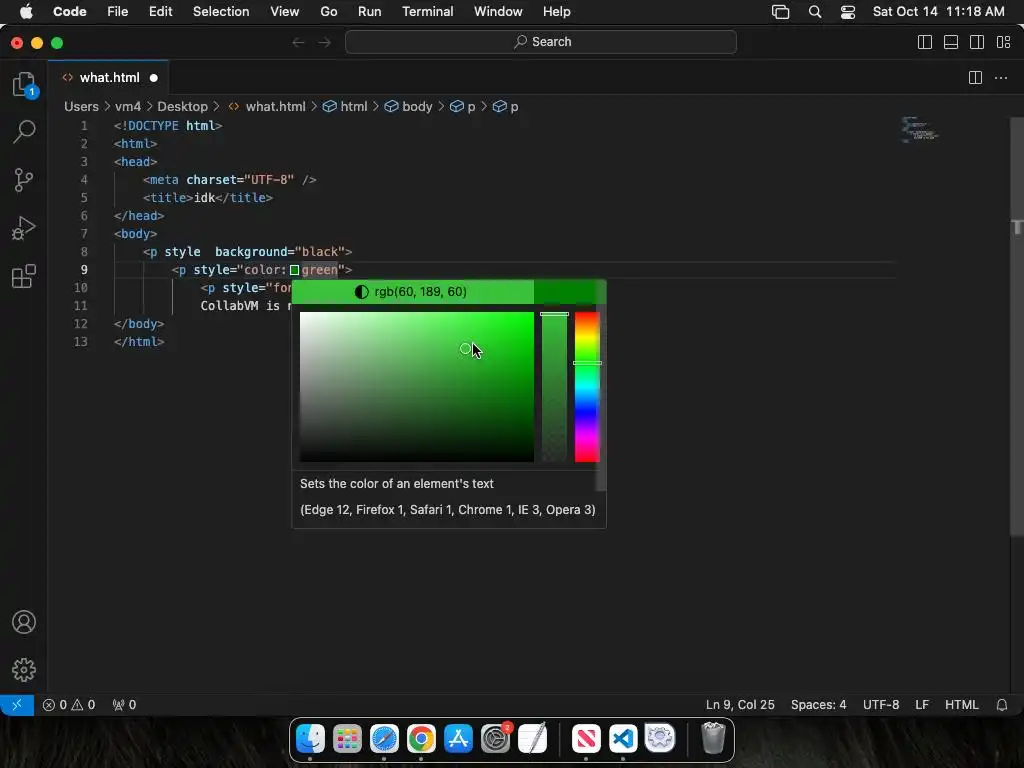
Task: Toggle Secondary Side Bar visibility
Action: pyautogui.click(x=977, y=42)
